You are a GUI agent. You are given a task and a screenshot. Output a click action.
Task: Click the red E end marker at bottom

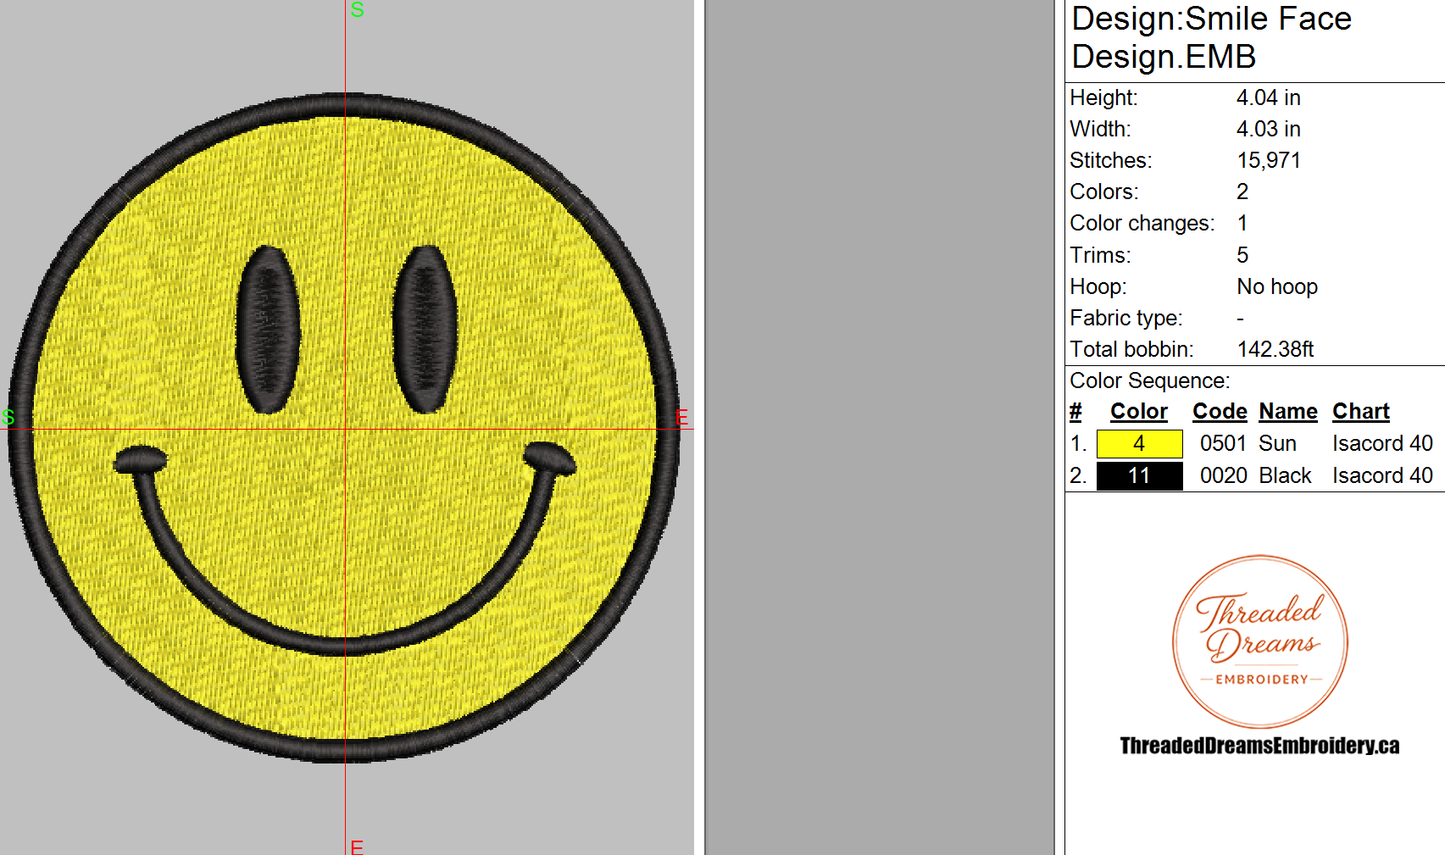coord(357,847)
